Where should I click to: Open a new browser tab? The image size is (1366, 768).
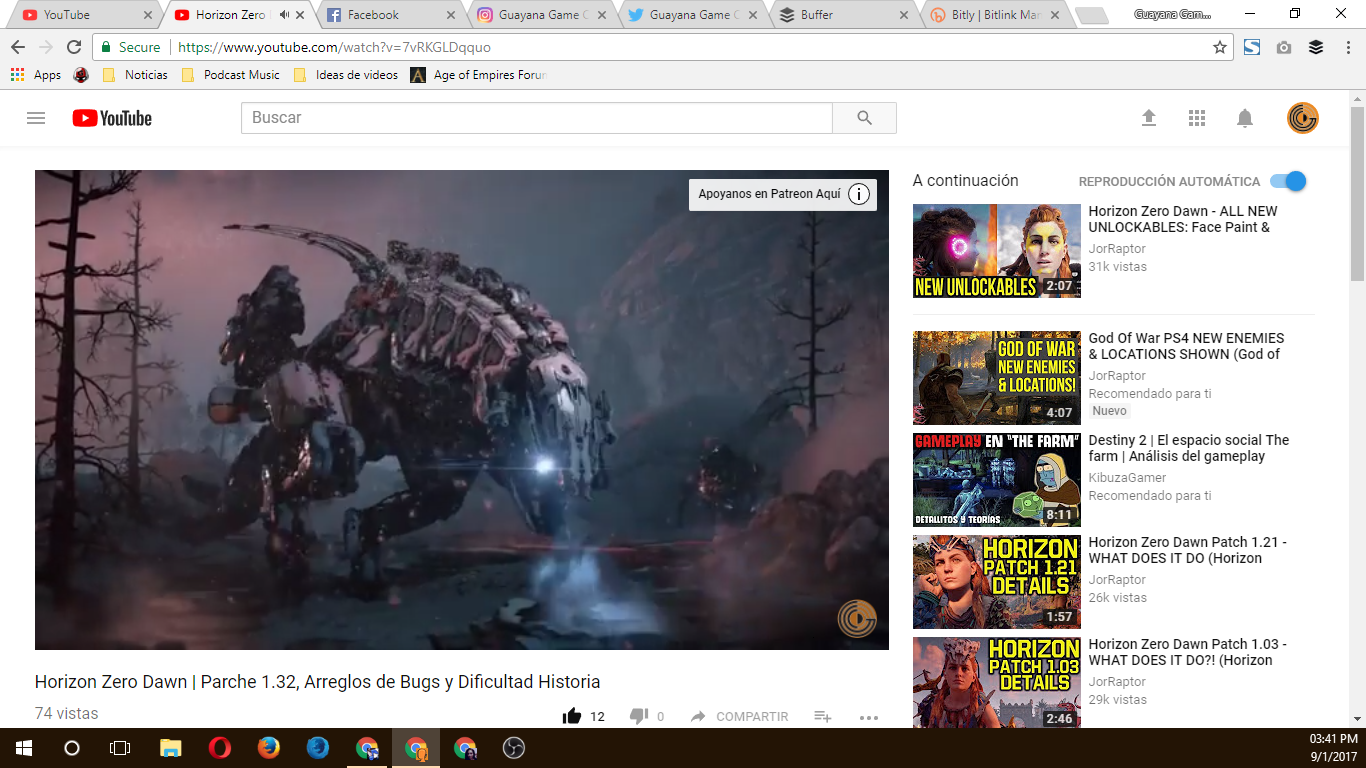pos(1091,15)
